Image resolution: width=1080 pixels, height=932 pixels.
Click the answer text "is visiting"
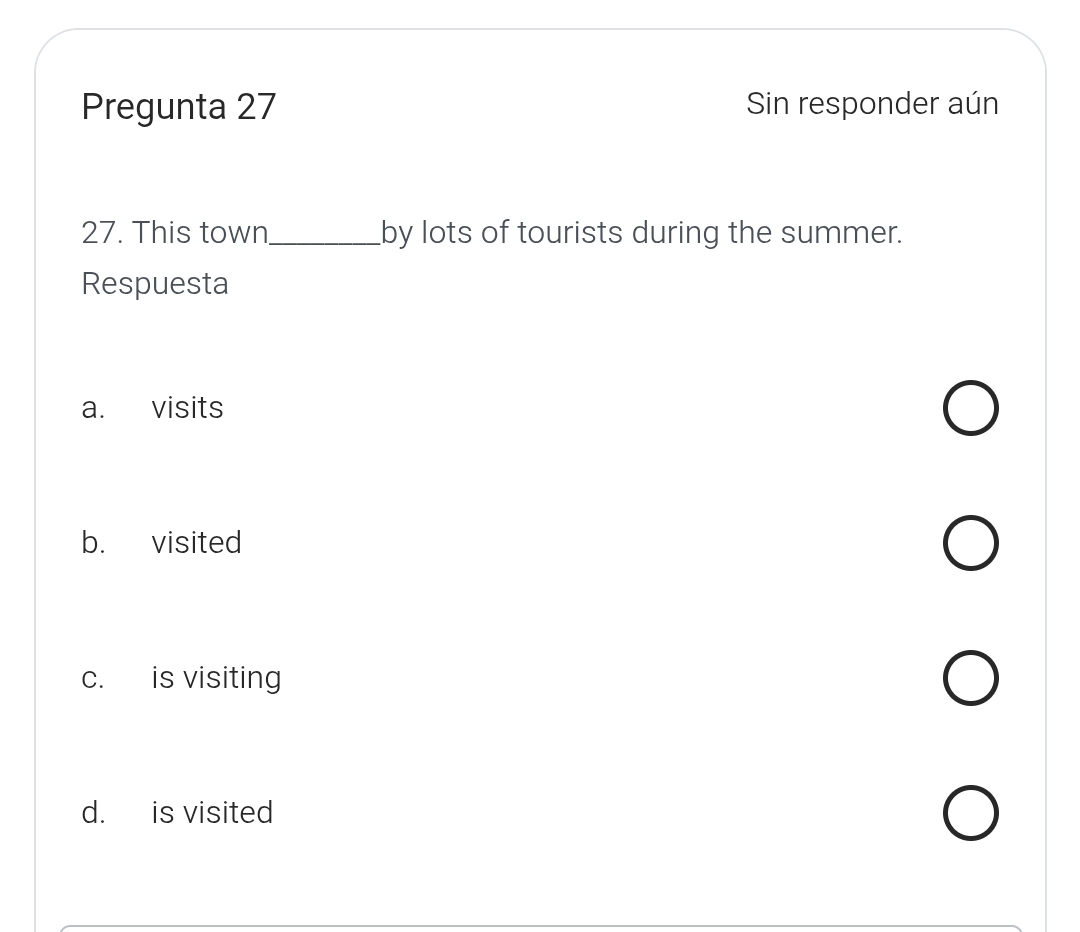216,678
